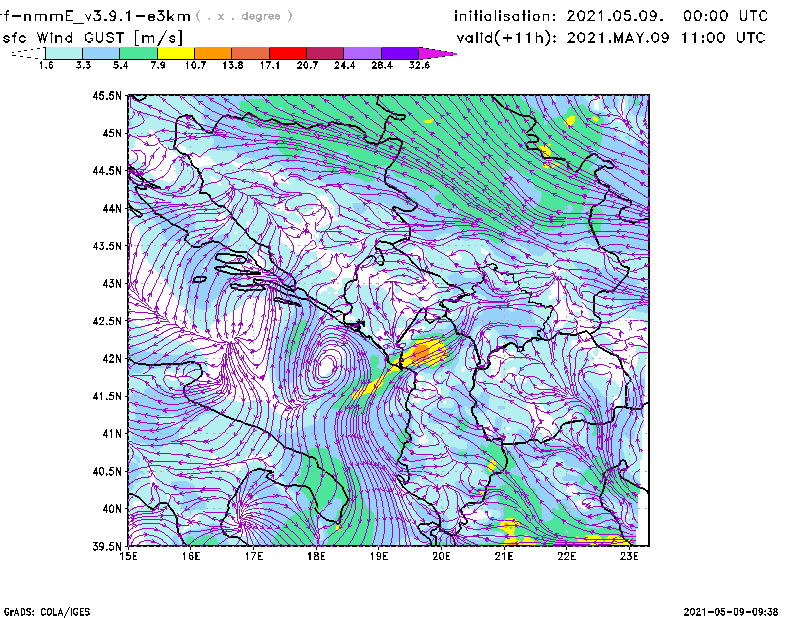
Task: Click the '17E' longitude label
Action: 254,556
